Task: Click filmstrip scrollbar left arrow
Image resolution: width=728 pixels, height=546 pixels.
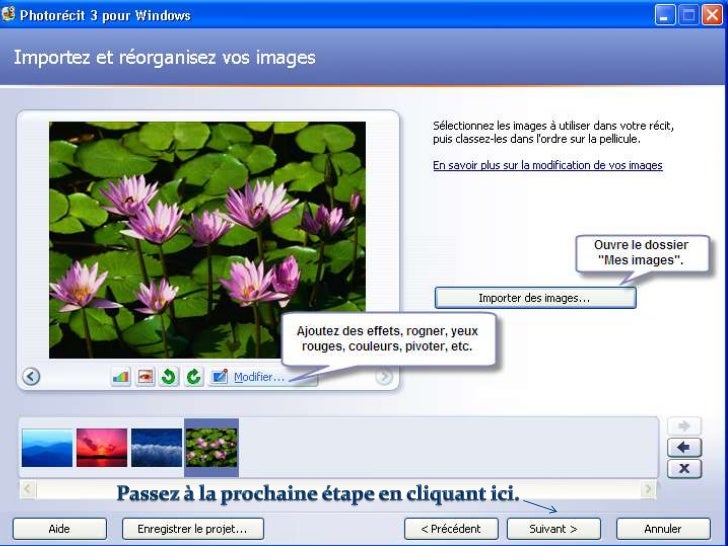Action: (27, 488)
